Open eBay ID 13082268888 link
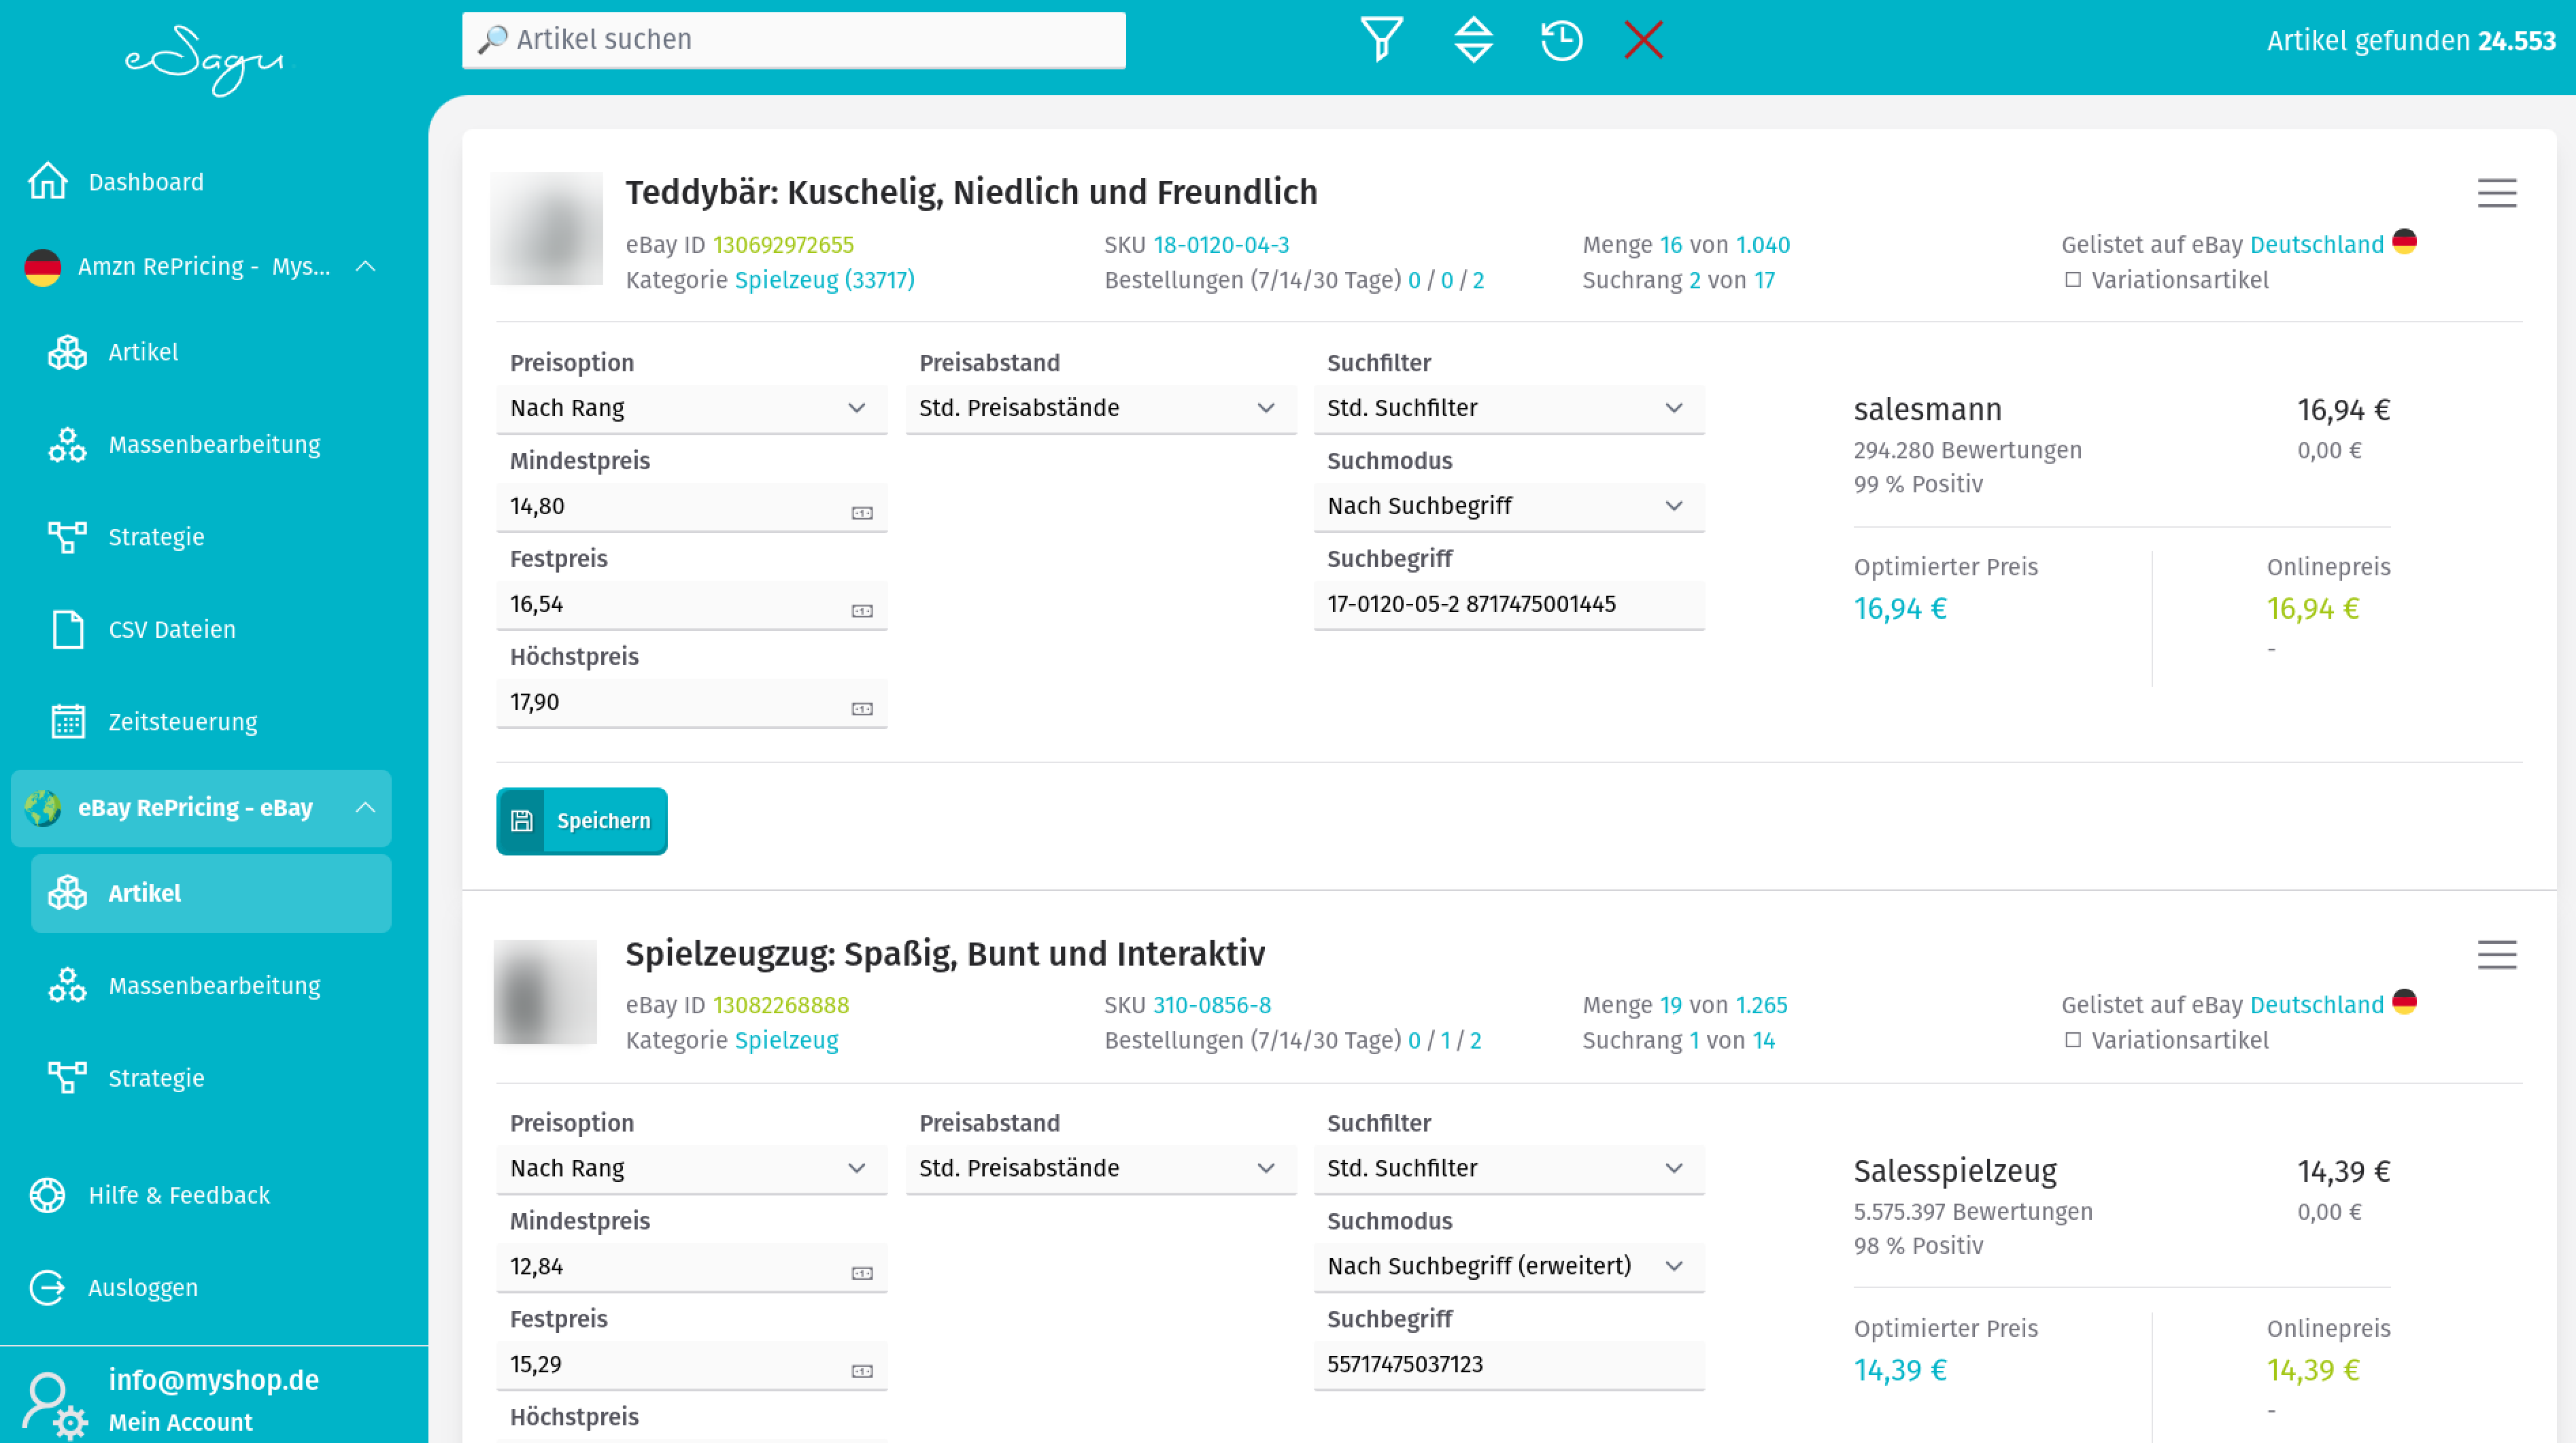 click(780, 1005)
